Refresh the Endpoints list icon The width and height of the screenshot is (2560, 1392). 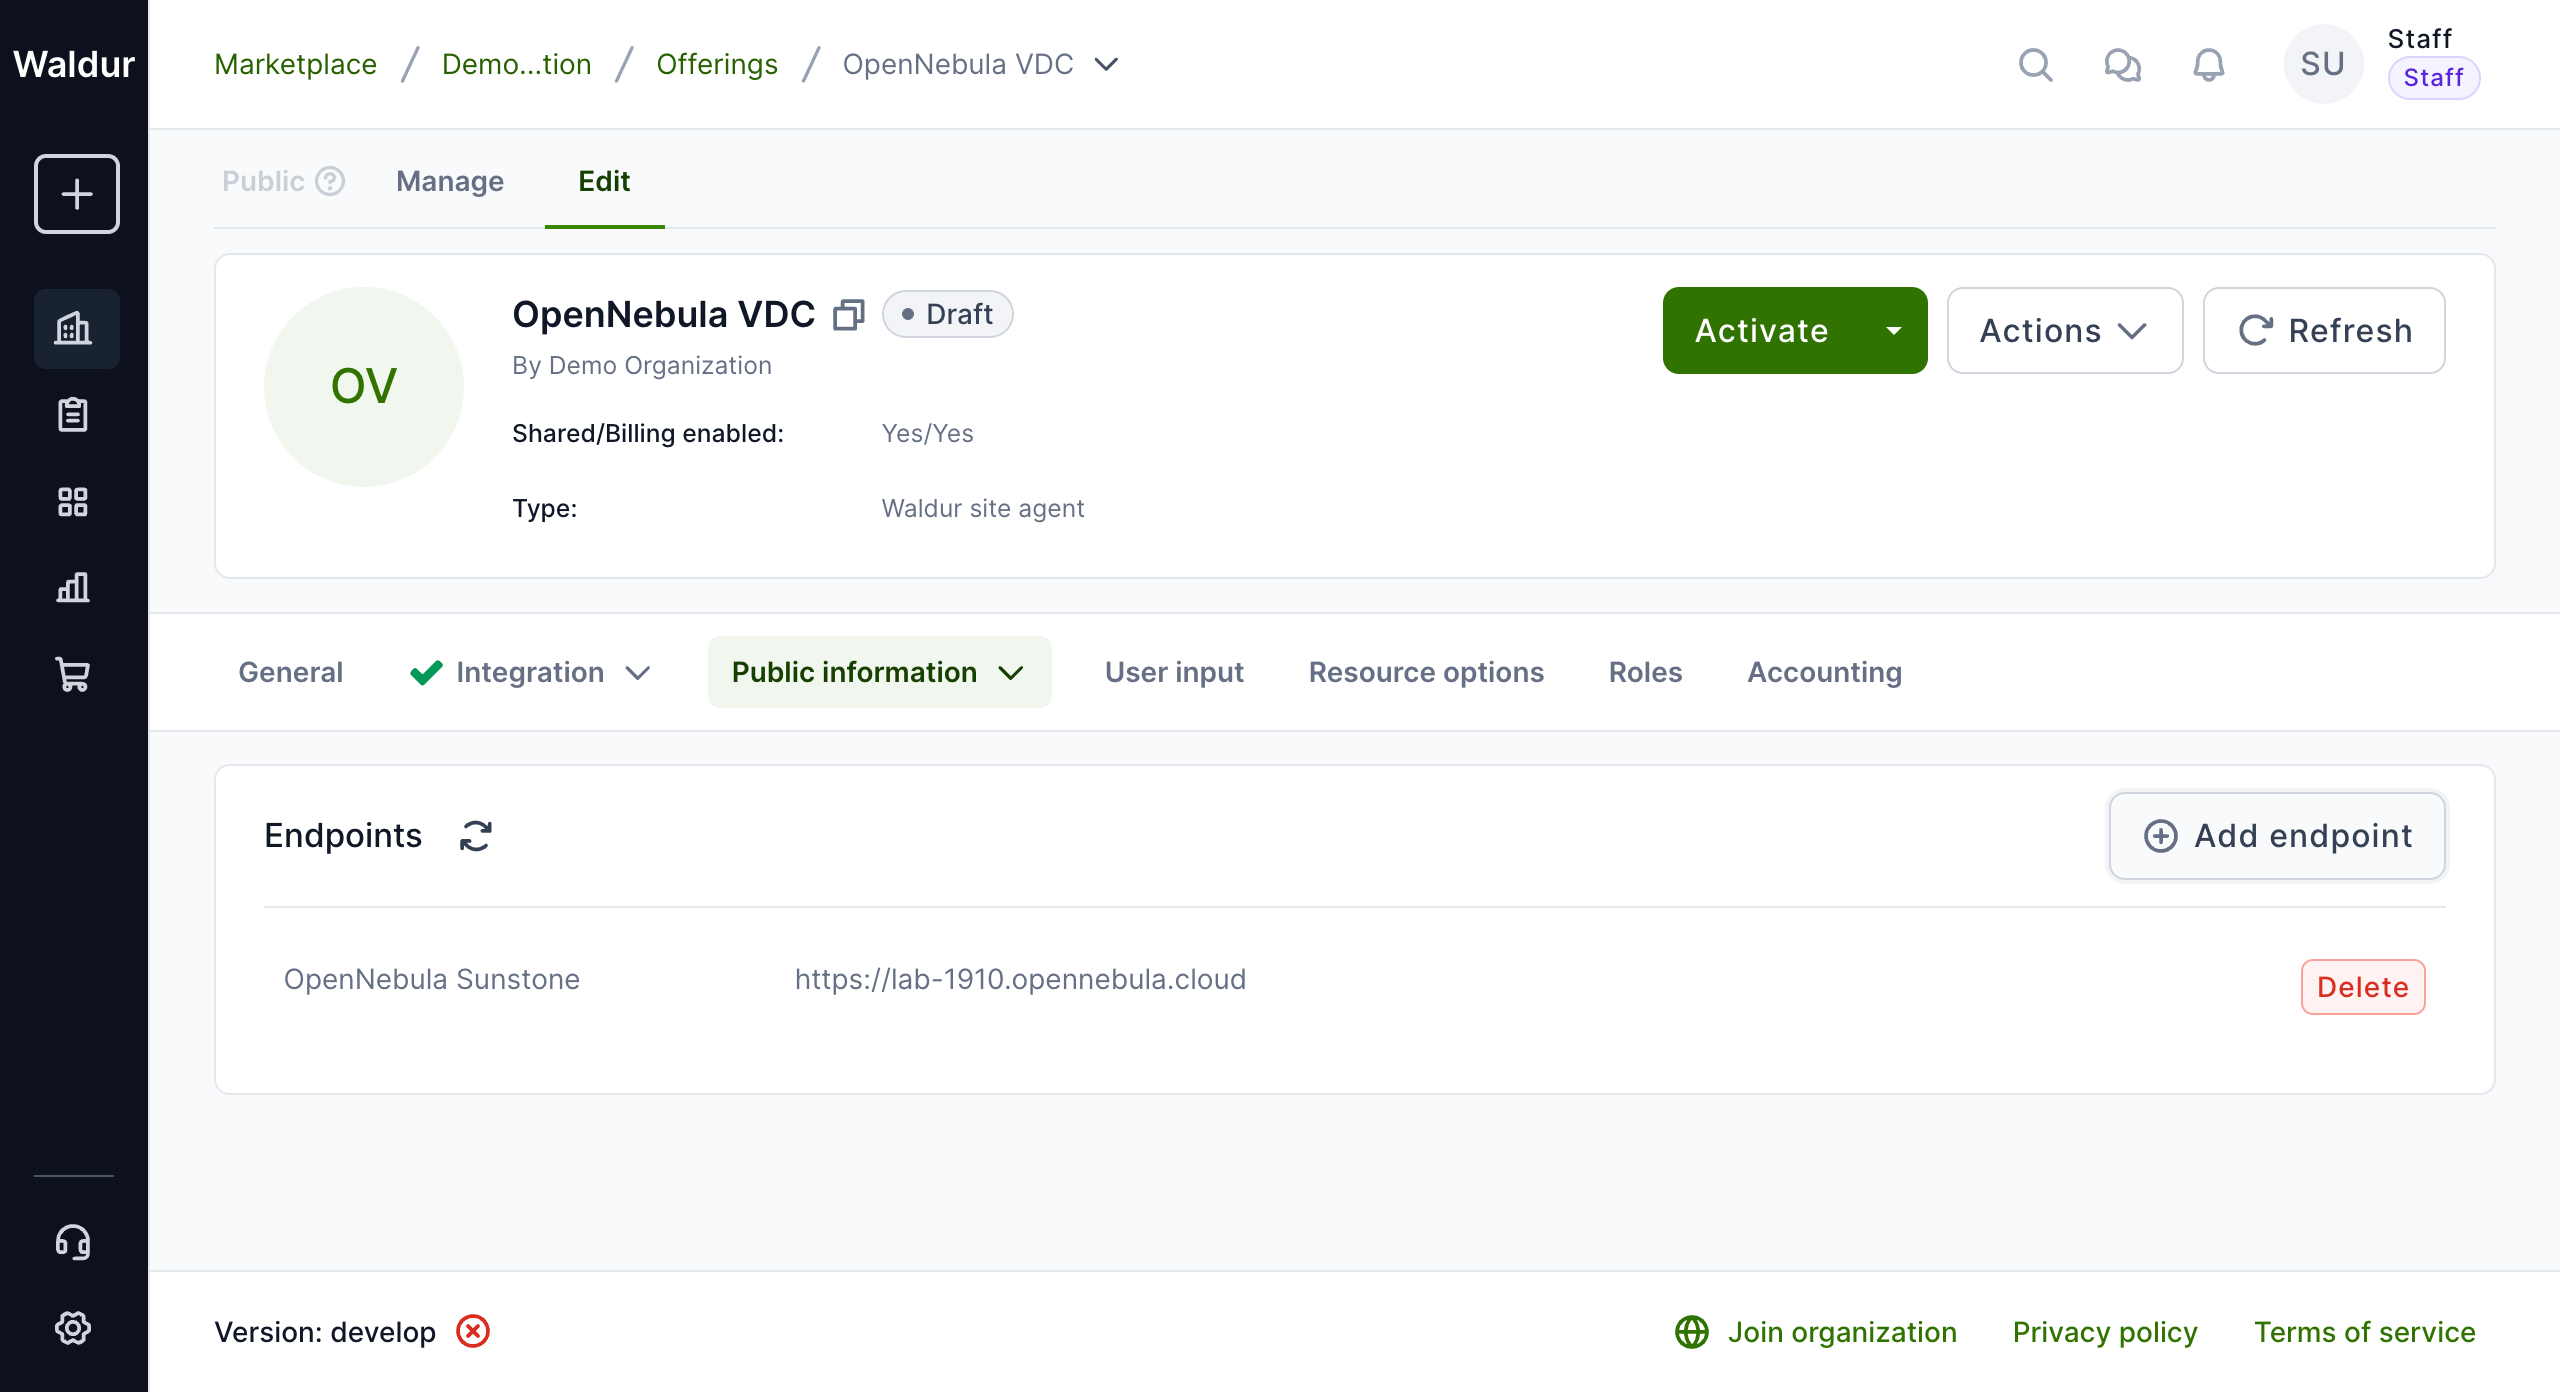point(476,836)
